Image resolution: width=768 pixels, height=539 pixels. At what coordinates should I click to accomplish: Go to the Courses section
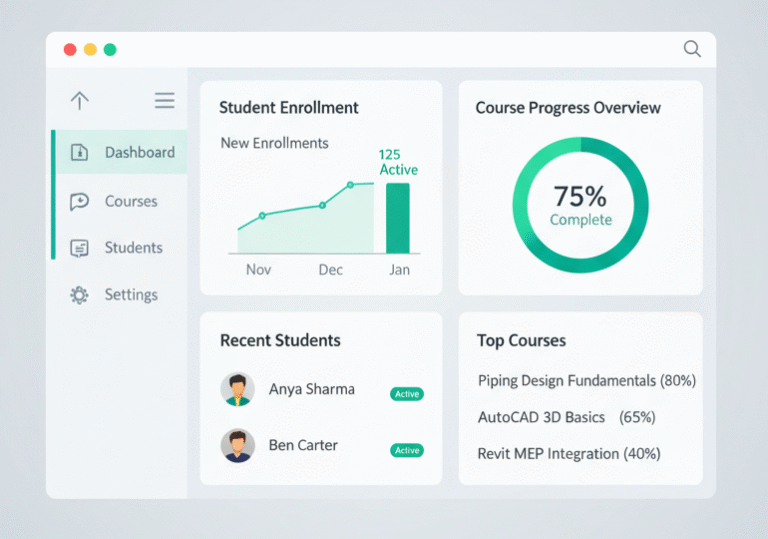[131, 201]
